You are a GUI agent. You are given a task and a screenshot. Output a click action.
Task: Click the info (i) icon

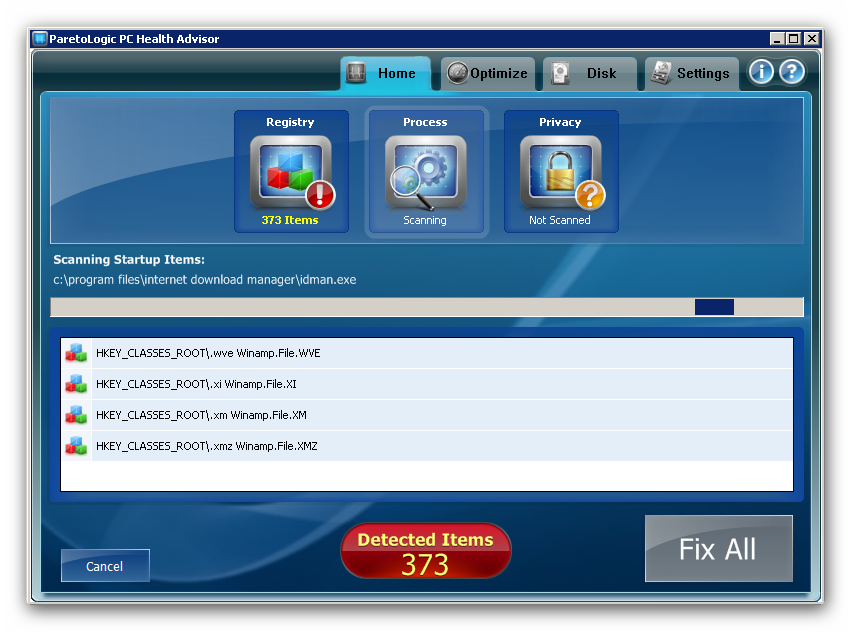[x=761, y=72]
